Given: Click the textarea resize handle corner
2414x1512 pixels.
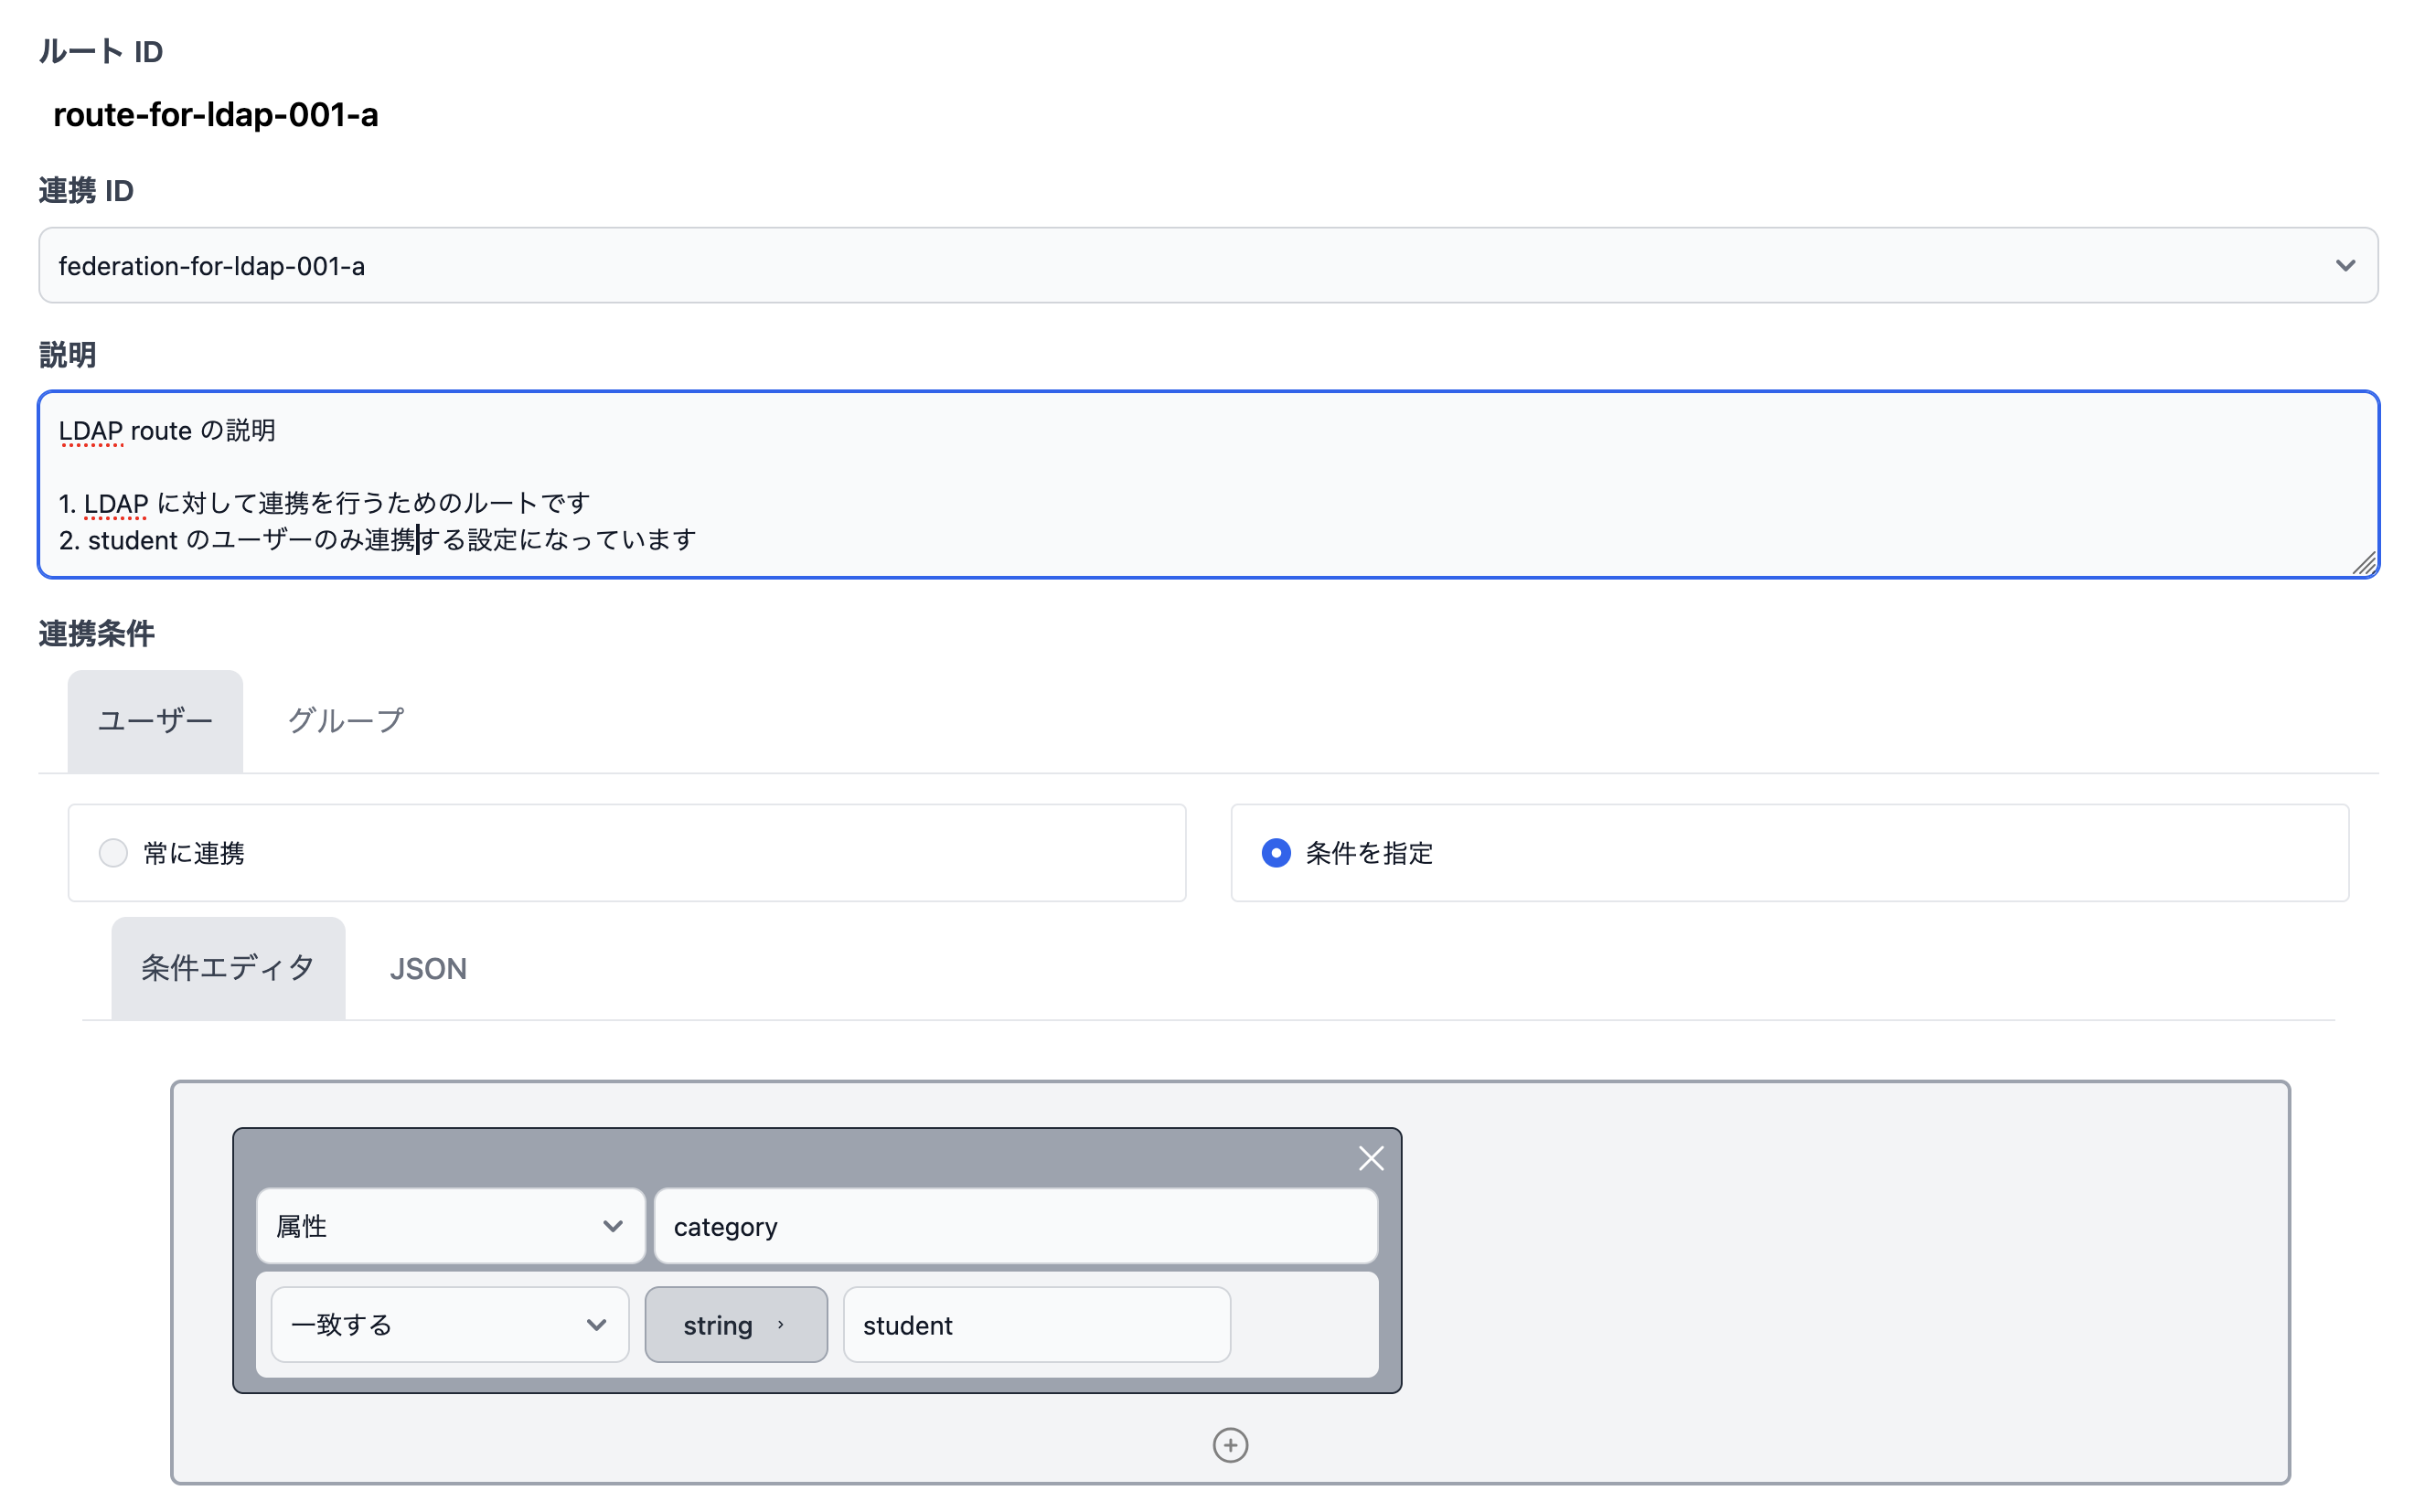Looking at the screenshot, I should point(2364,564).
